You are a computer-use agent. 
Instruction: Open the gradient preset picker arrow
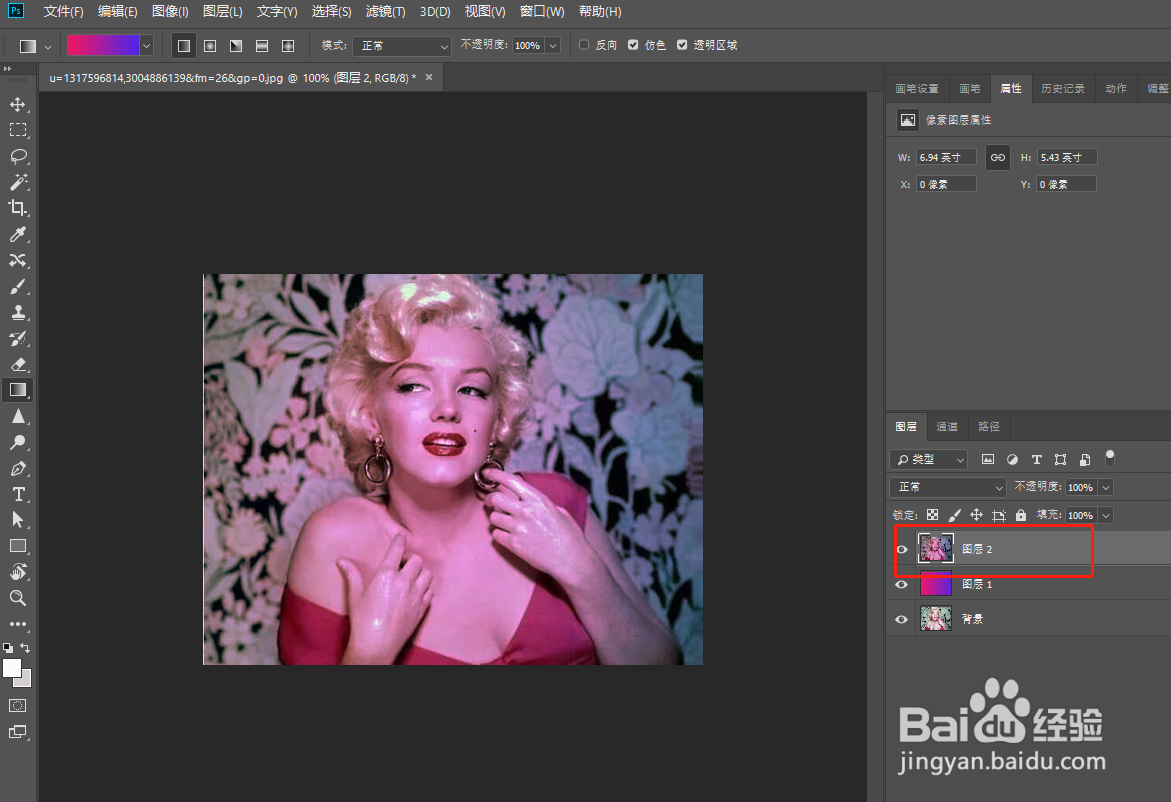[x=146, y=46]
